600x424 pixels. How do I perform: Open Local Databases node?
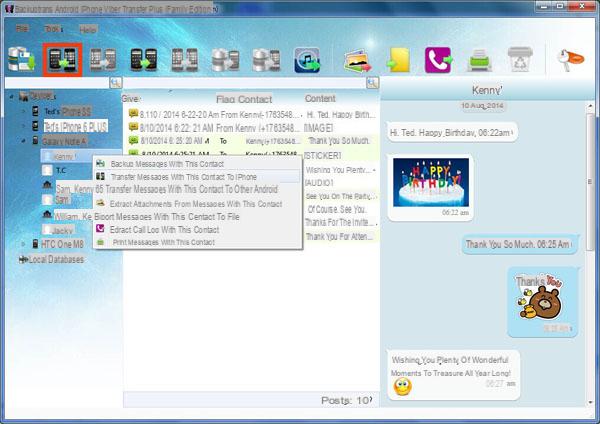56,259
